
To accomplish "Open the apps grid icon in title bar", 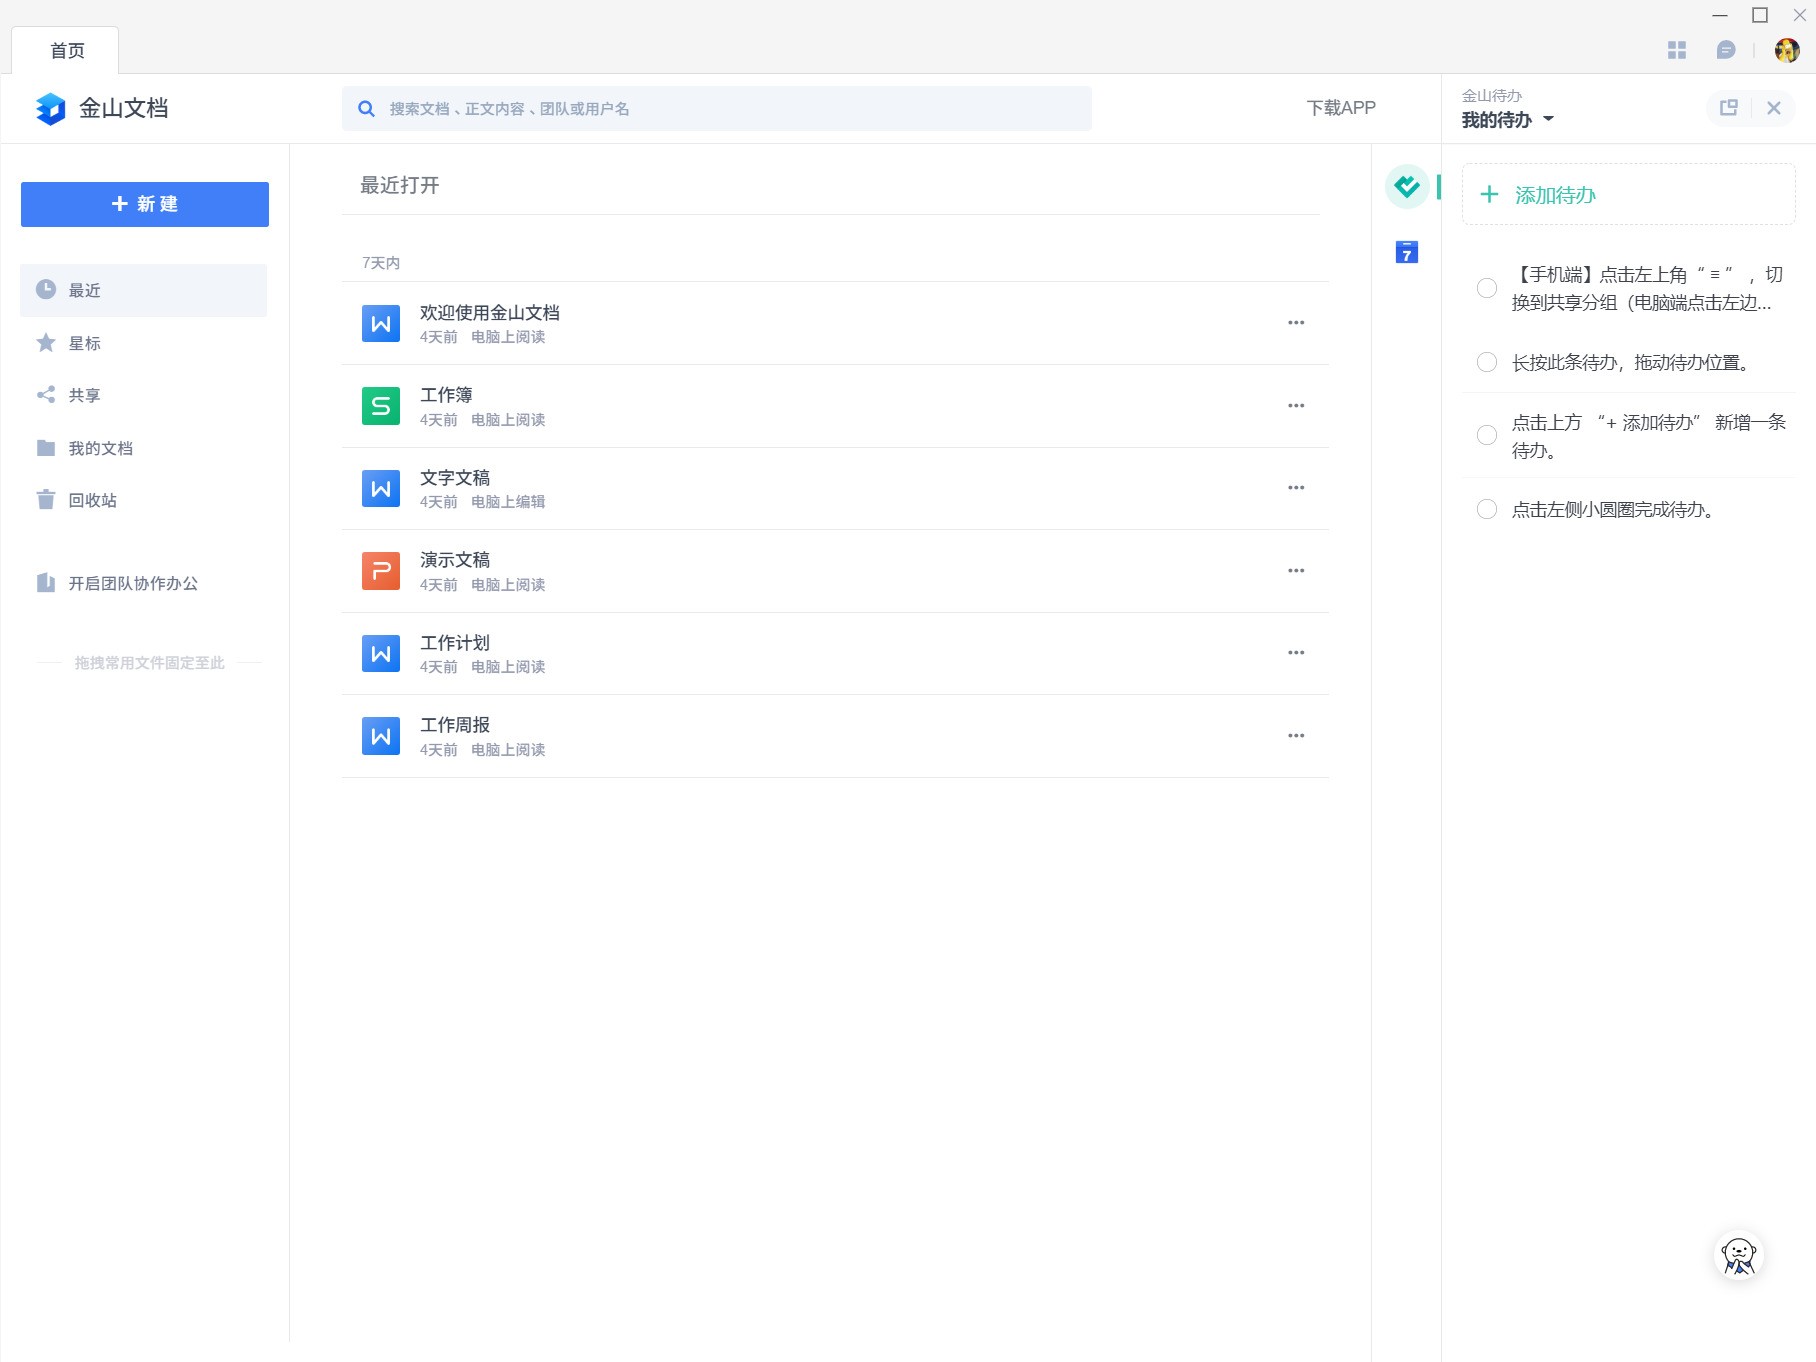I will [x=1677, y=50].
